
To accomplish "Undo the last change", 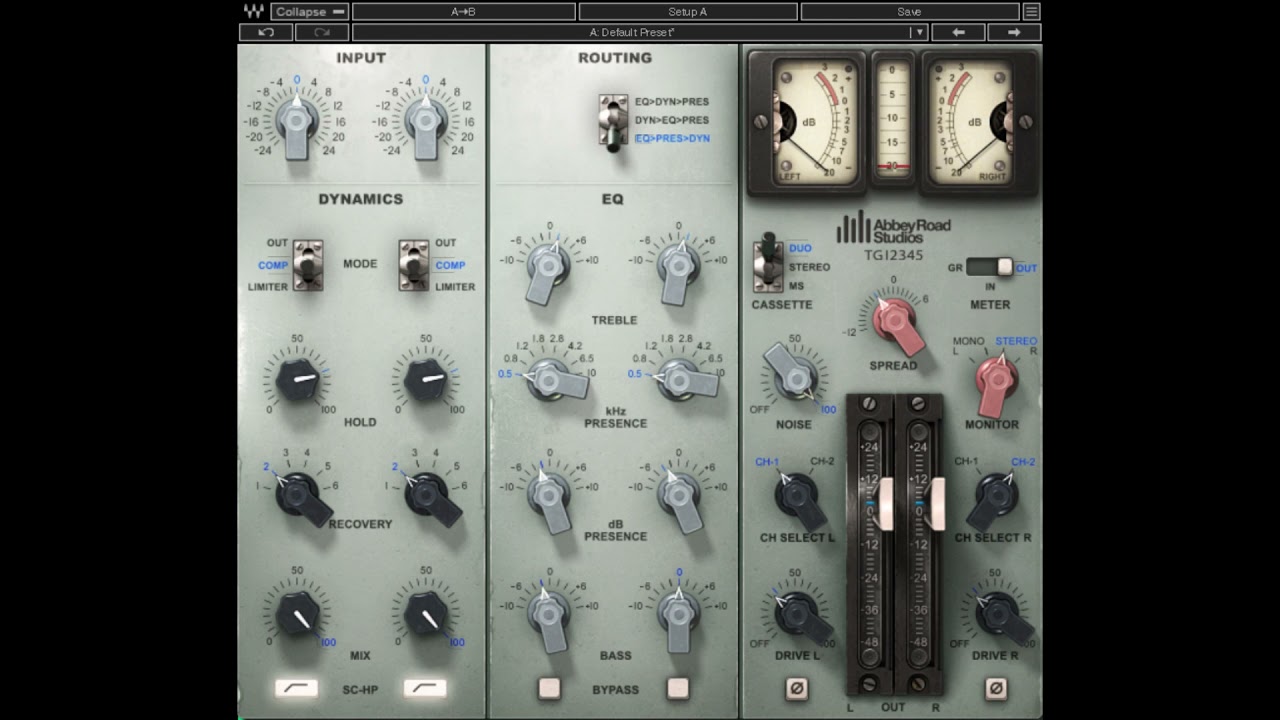I will 265,32.
